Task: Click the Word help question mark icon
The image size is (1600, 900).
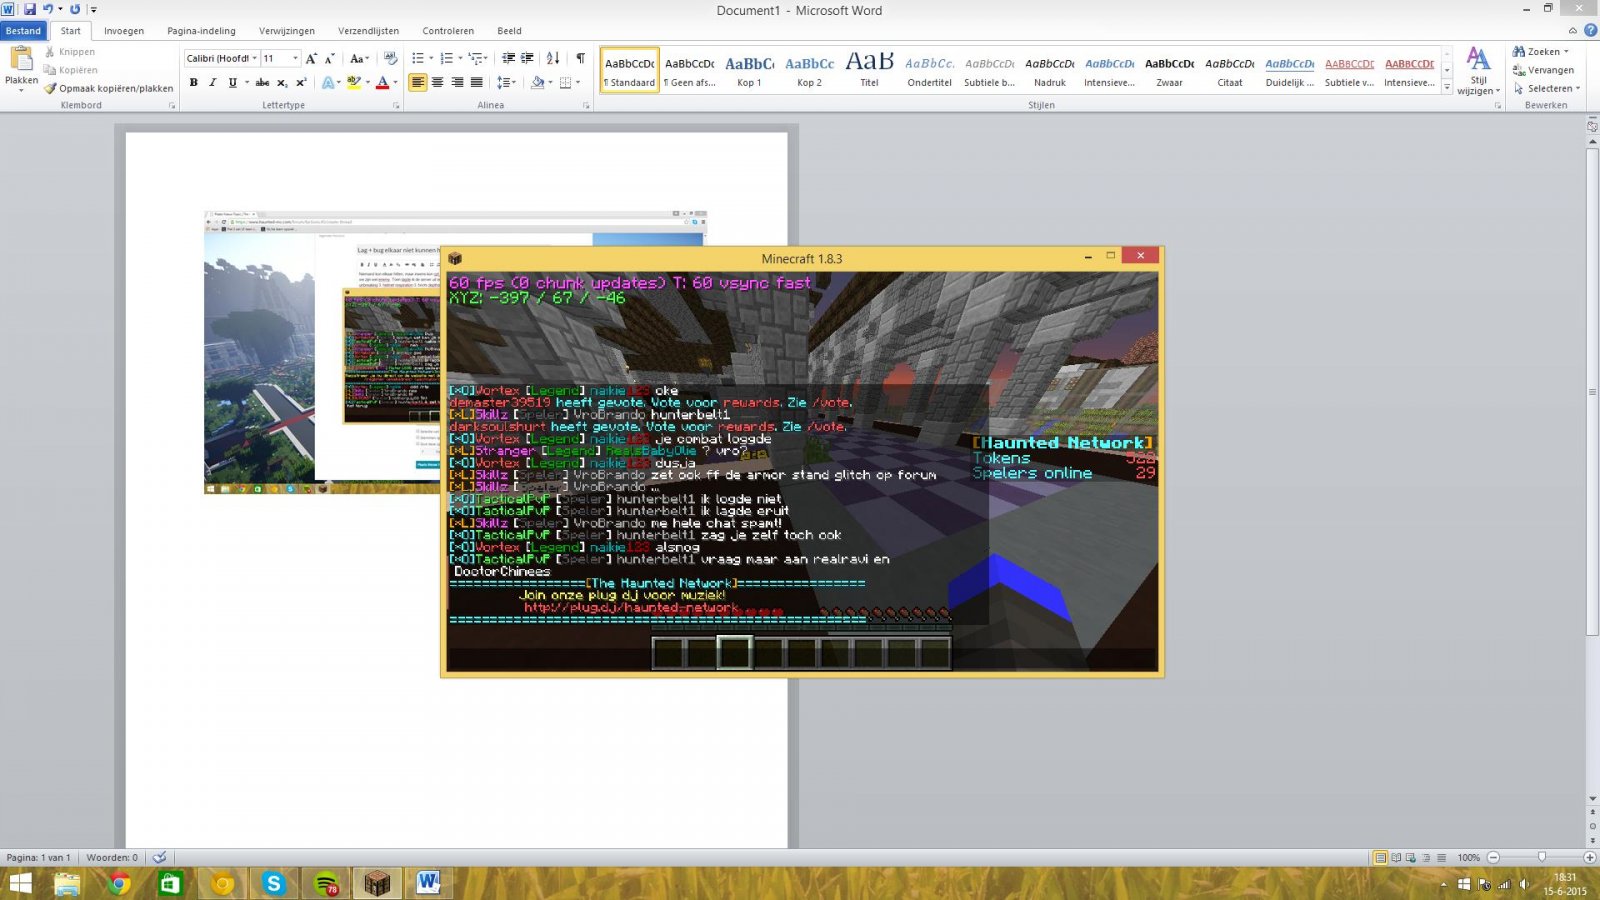Action: [x=1590, y=31]
